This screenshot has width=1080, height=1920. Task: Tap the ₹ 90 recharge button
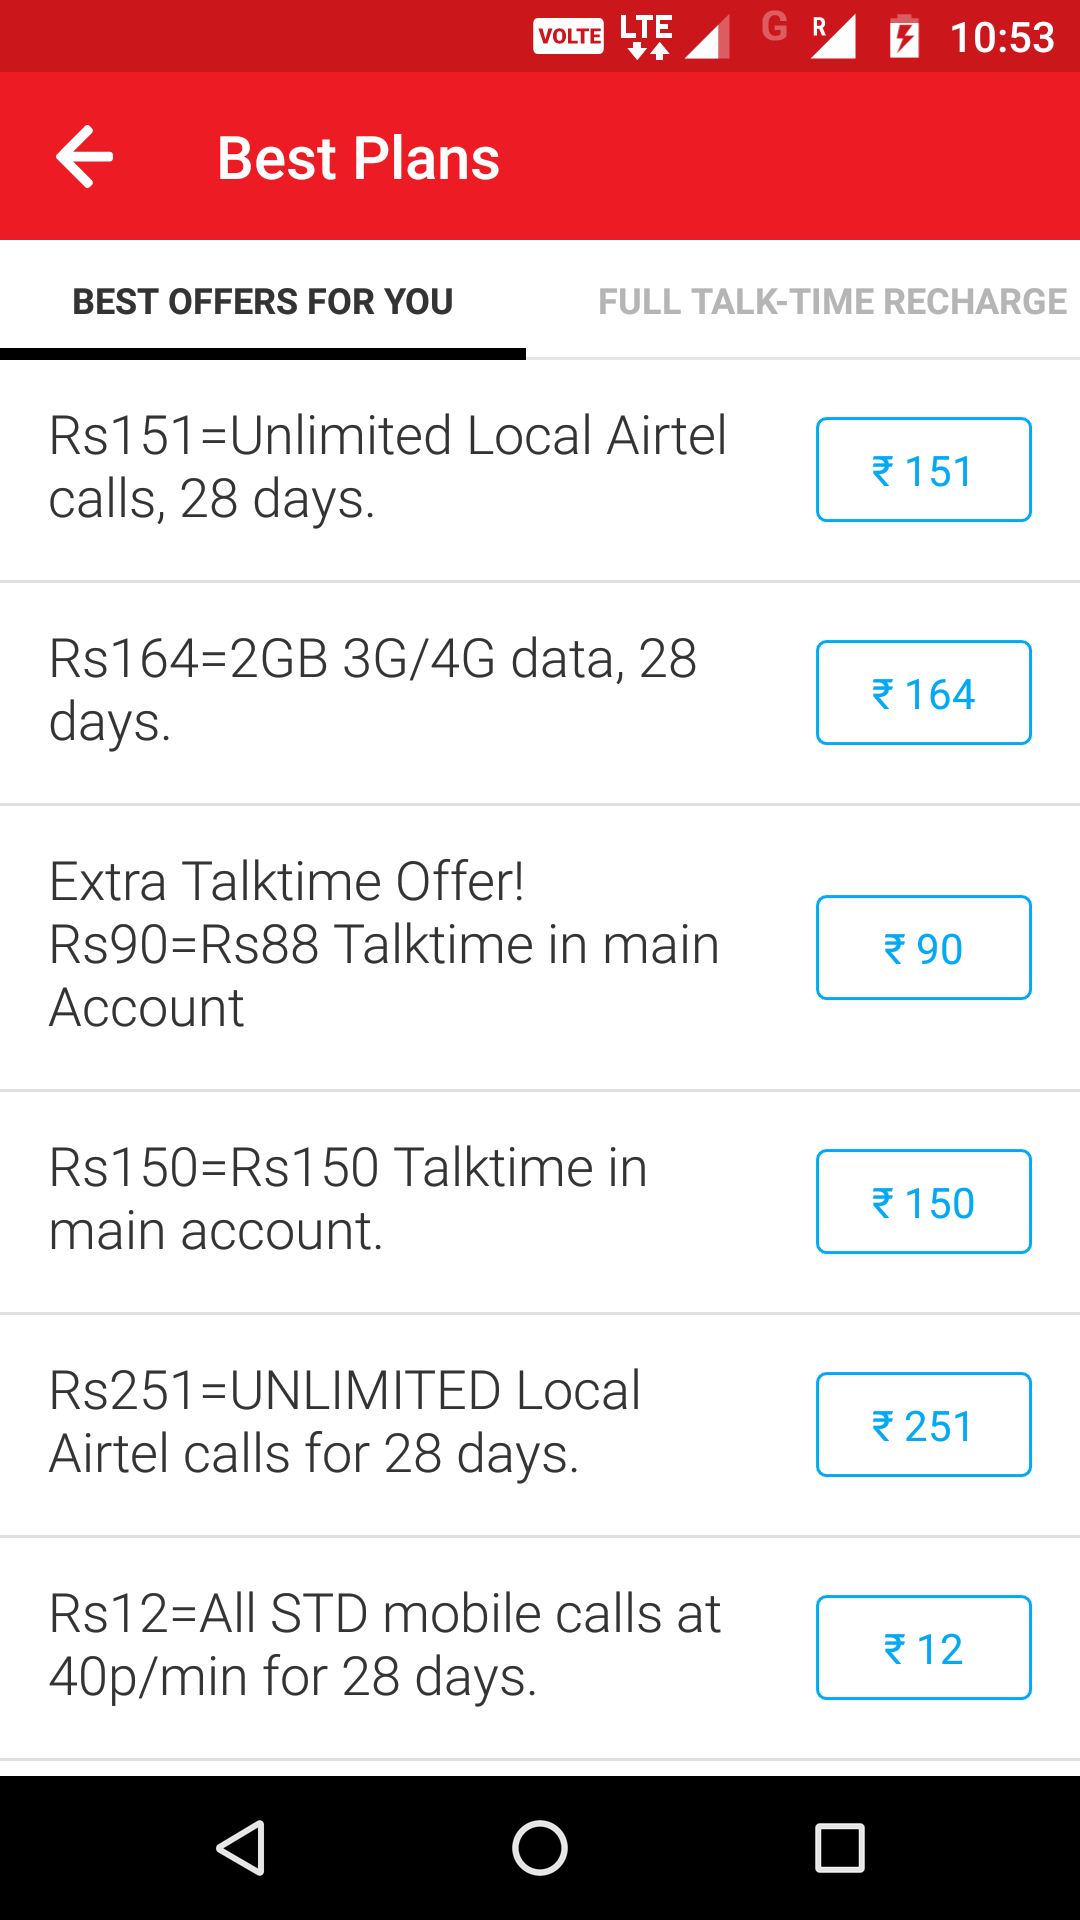(923, 948)
